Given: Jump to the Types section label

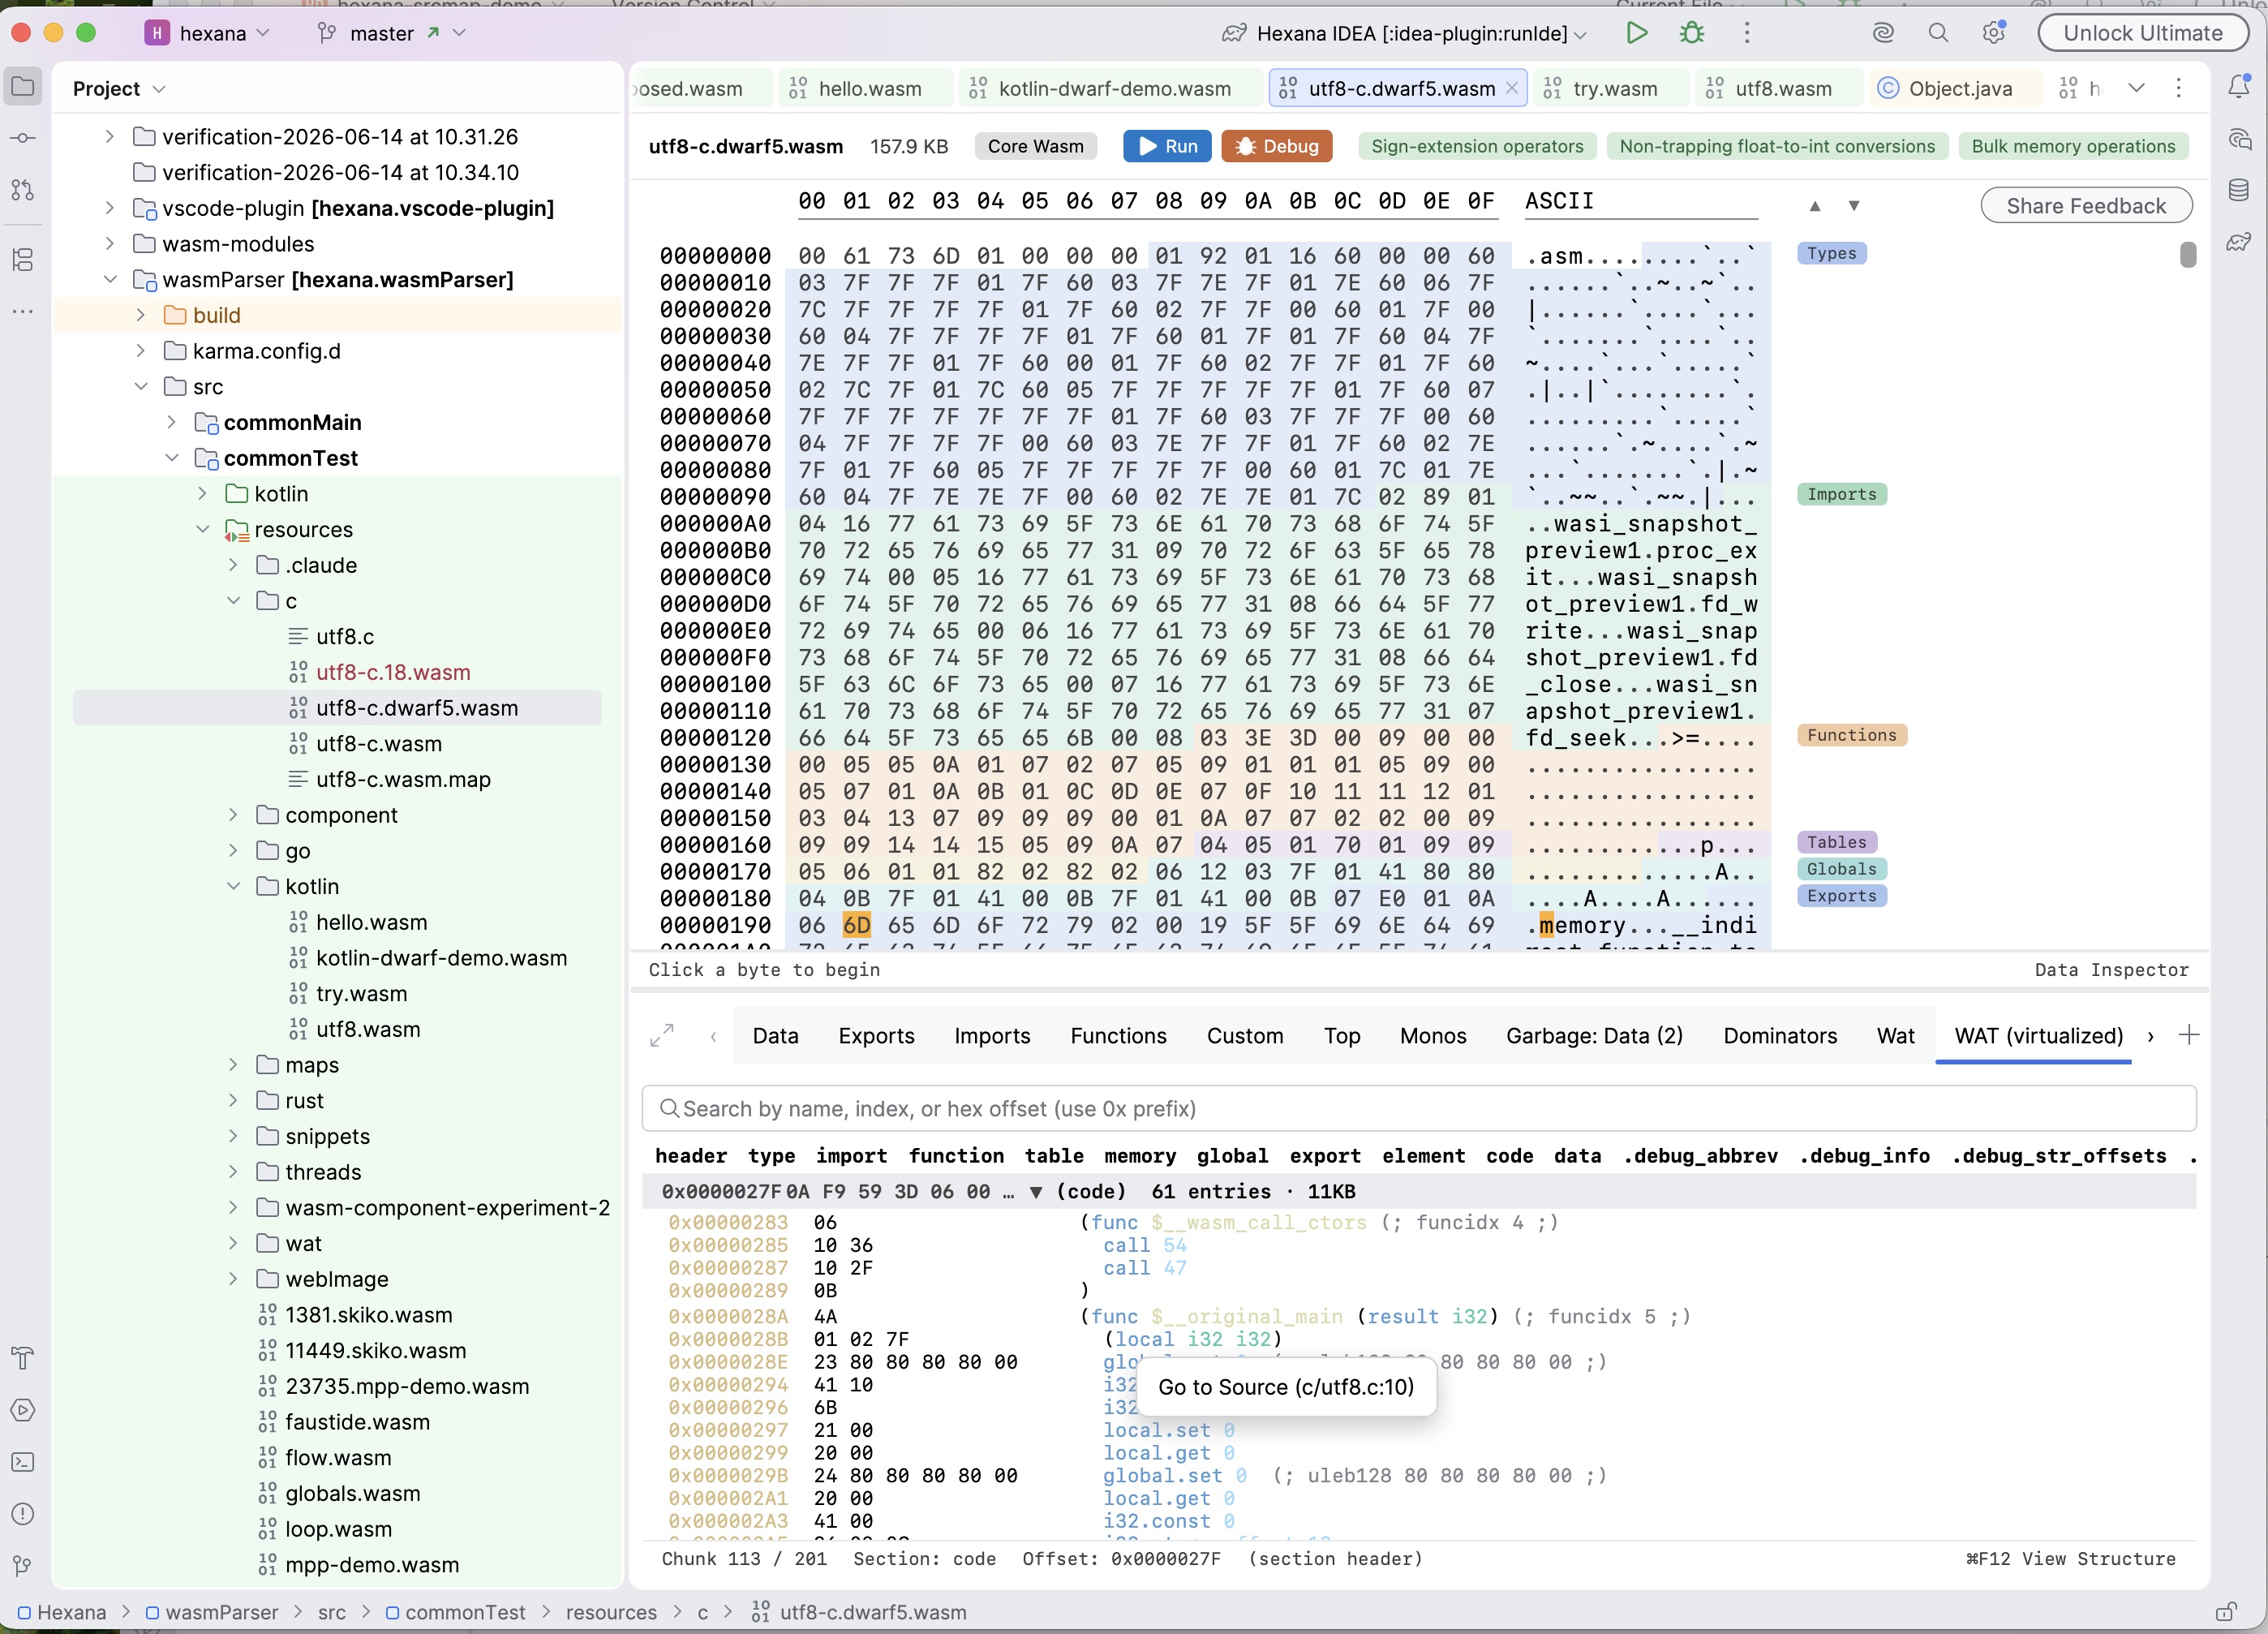Looking at the screenshot, I should 1831,254.
